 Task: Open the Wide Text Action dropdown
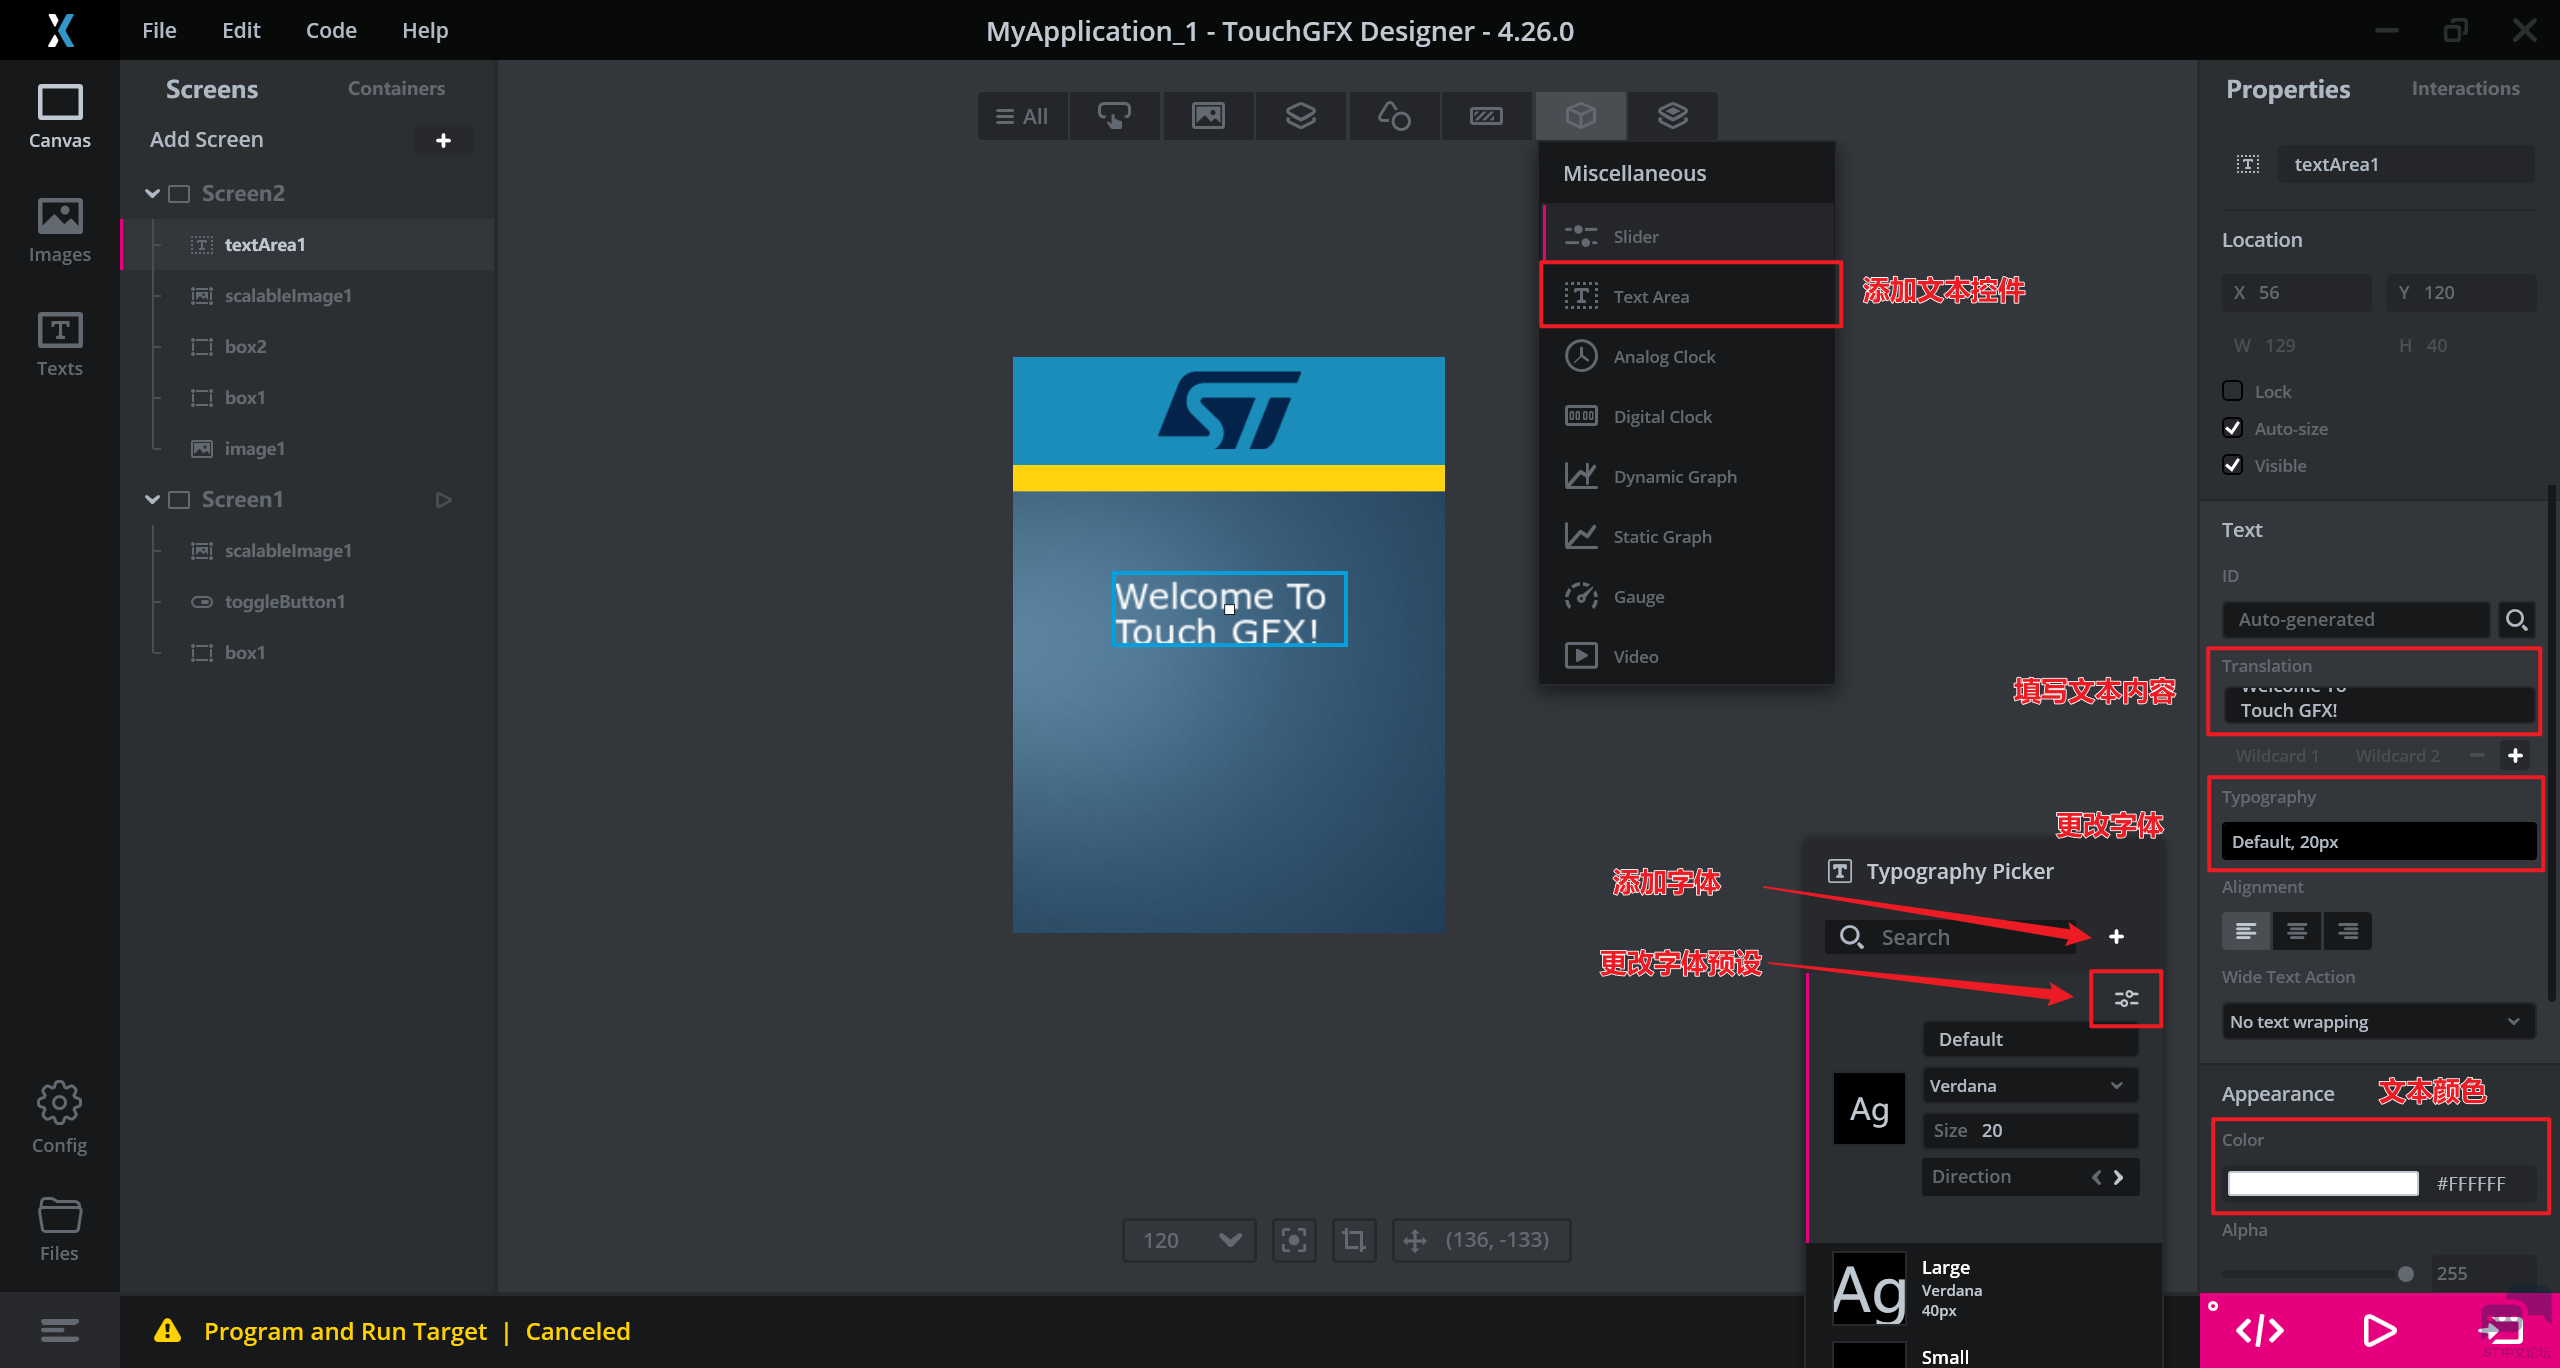click(2378, 1022)
